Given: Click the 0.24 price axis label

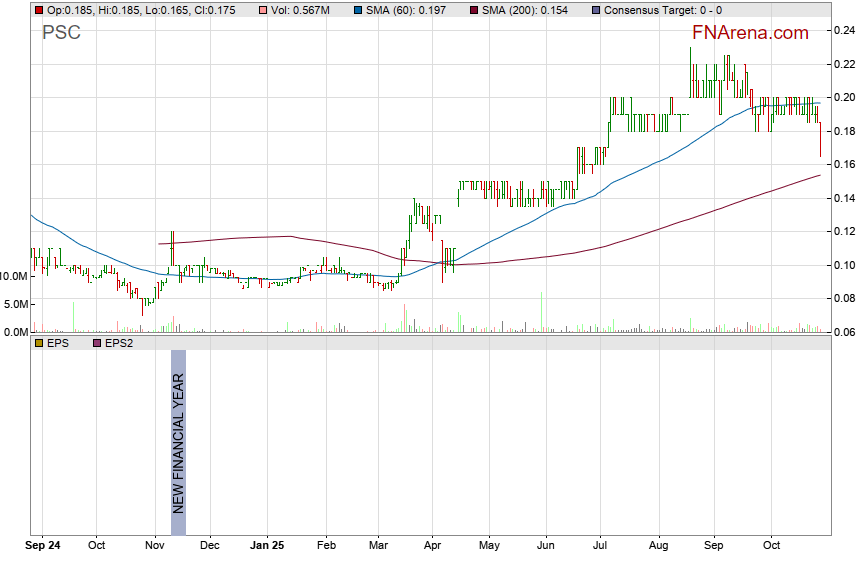Looking at the screenshot, I should (x=843, y=31).
